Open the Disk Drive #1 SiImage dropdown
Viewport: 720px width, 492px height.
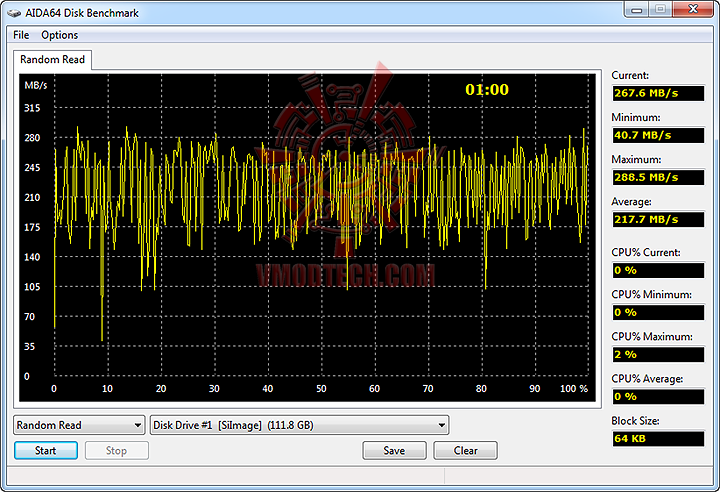299,425
